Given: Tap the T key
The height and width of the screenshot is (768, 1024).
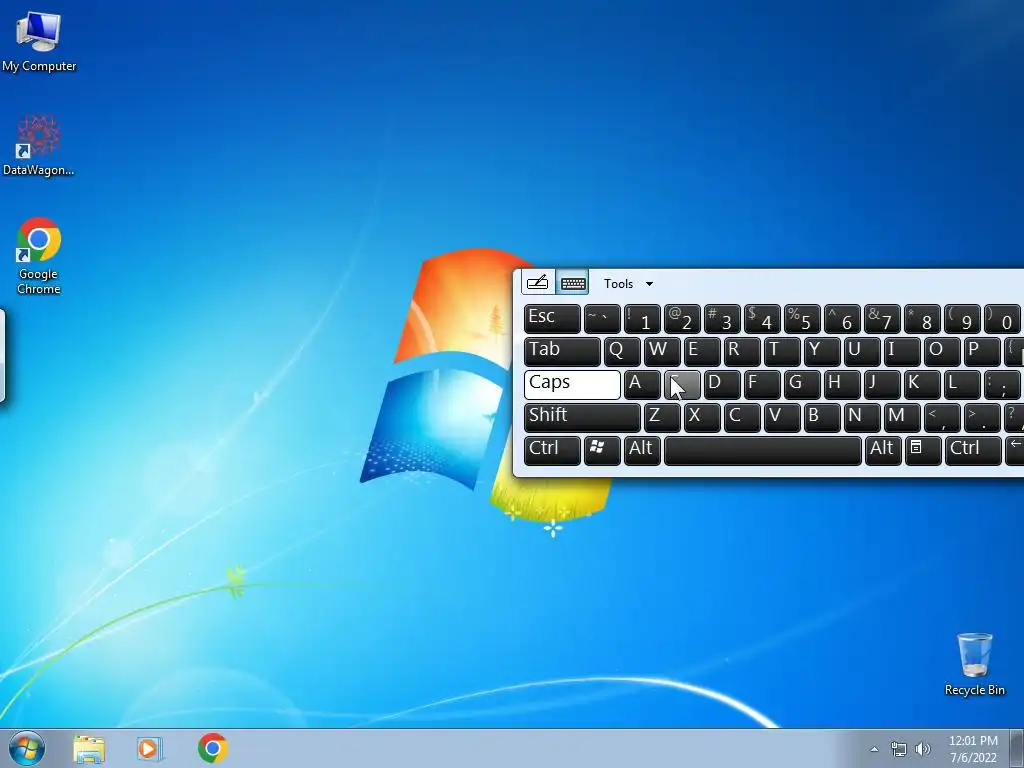Looking at the screenshot, I should 782,351.
